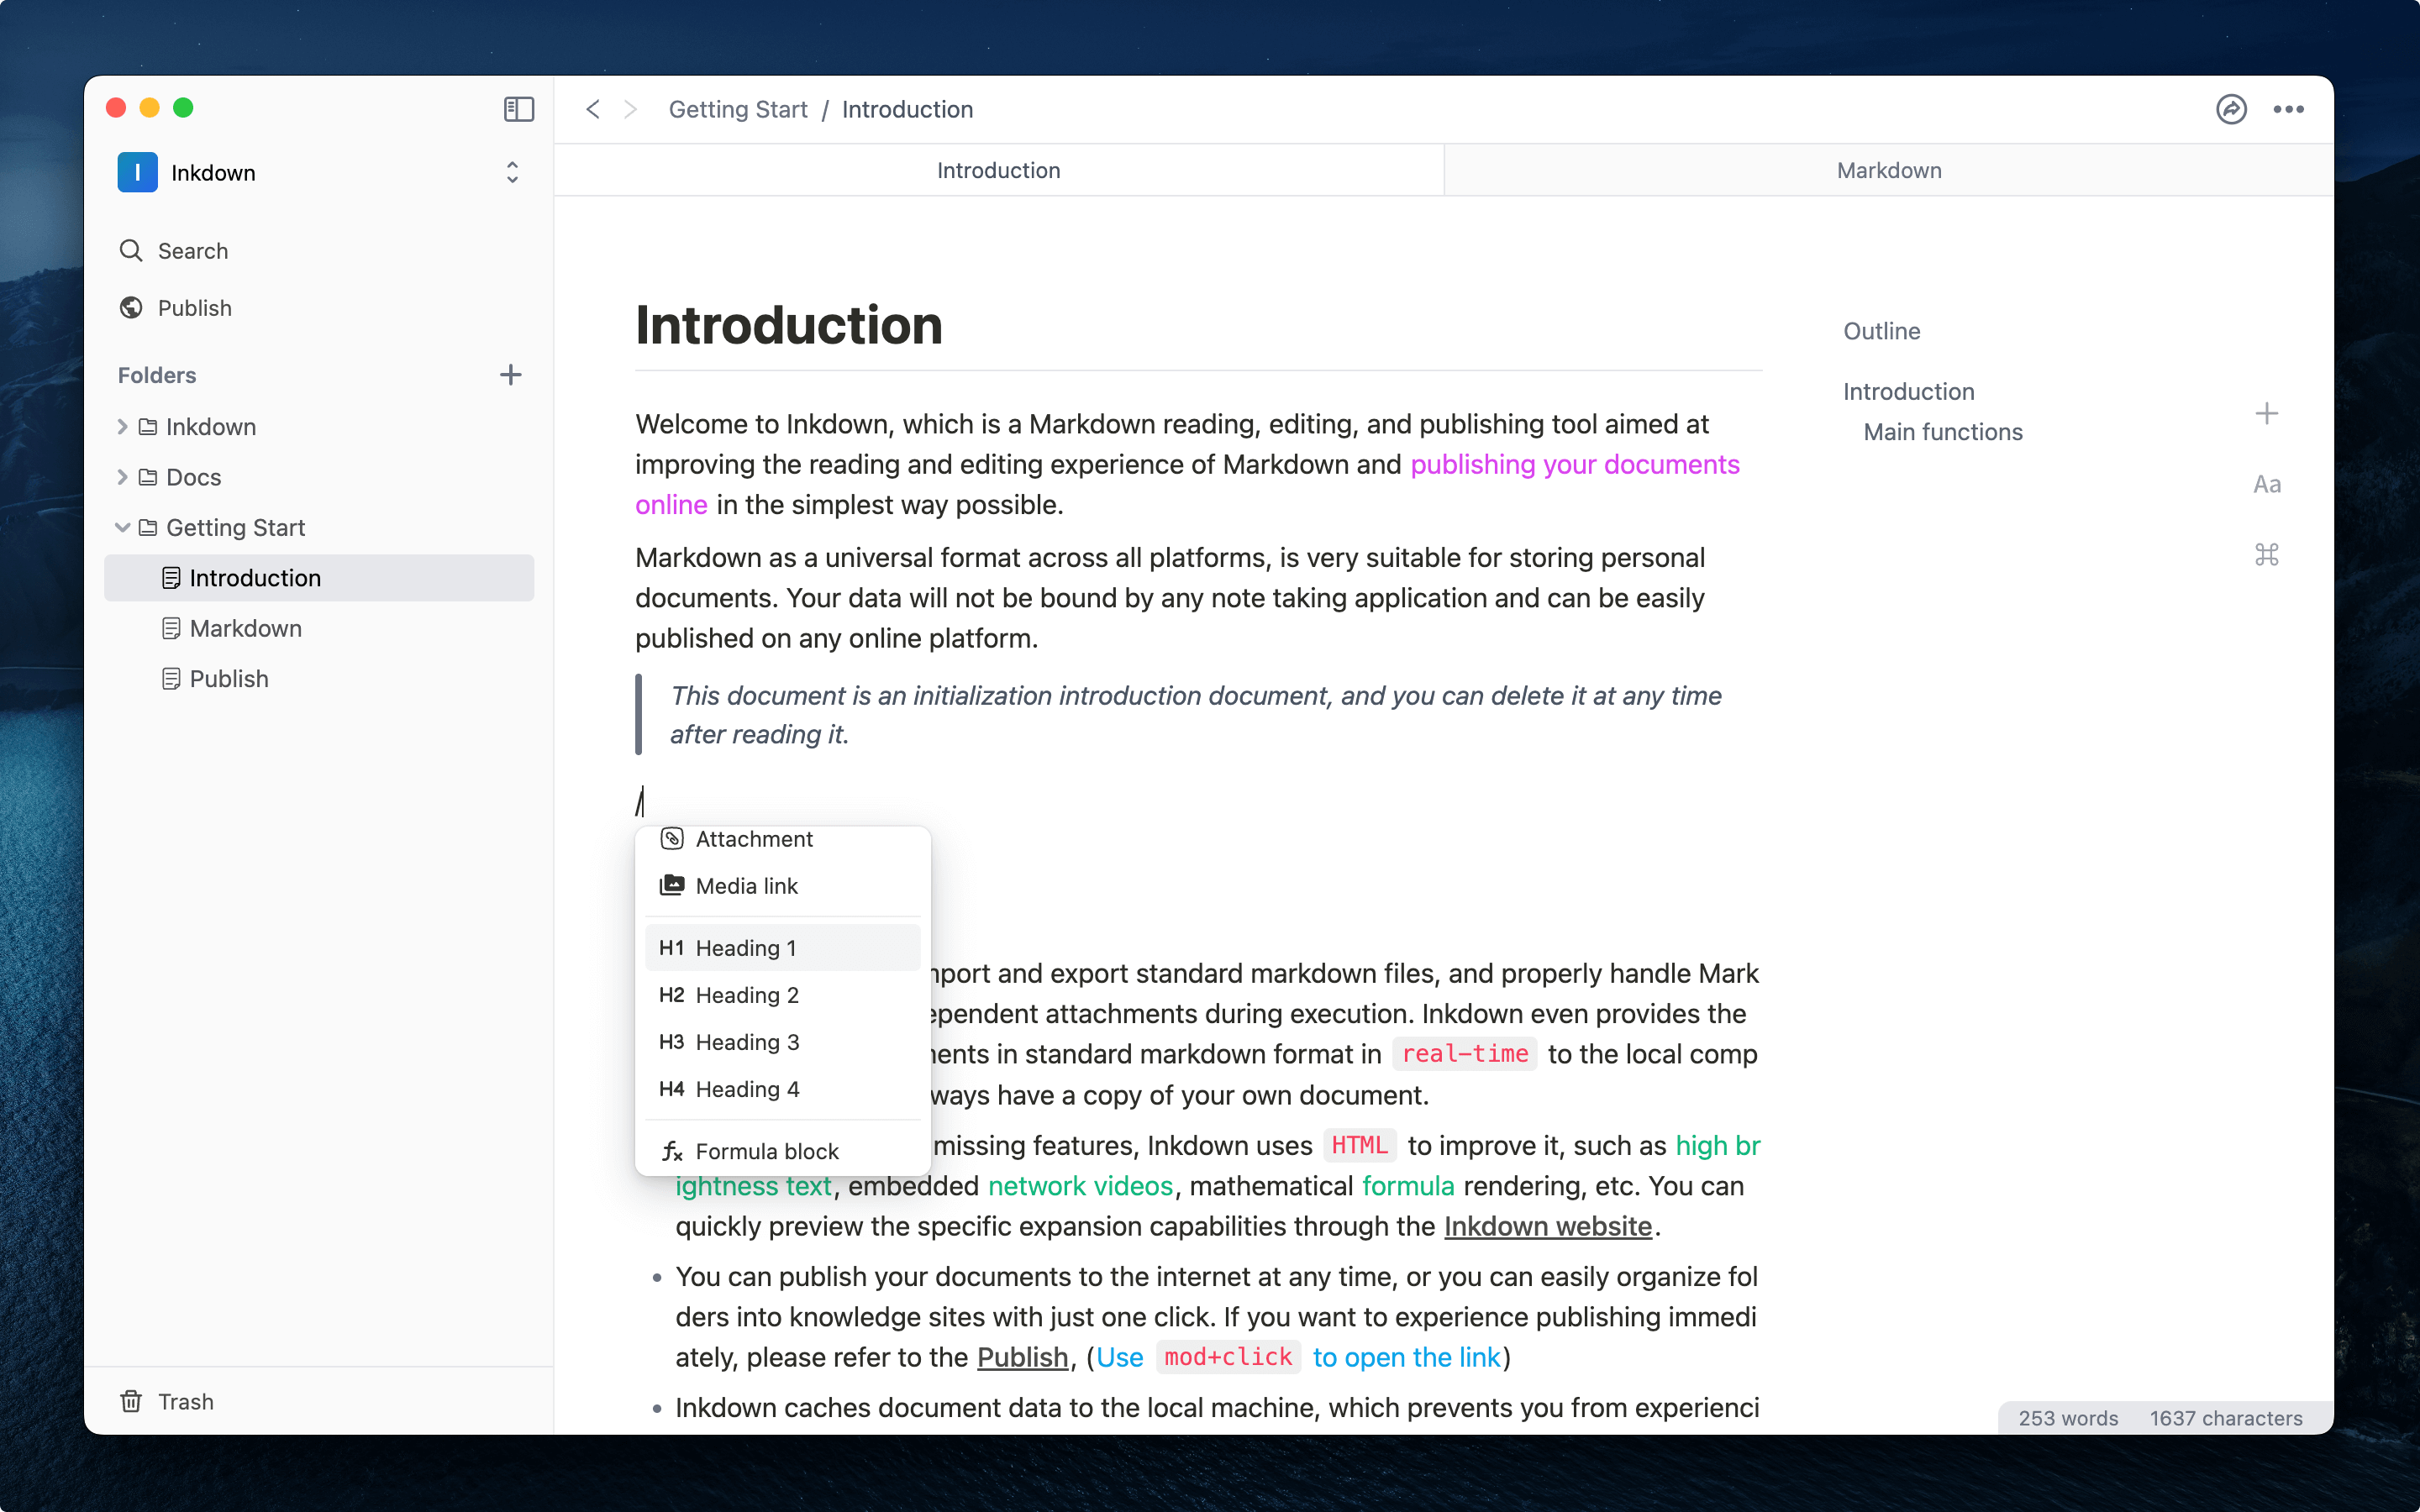Image resolution: width=2420 pixels, height=1512 pixels.
Task: Open the underlined Publish link in text
Action: click(1022, 1357)
